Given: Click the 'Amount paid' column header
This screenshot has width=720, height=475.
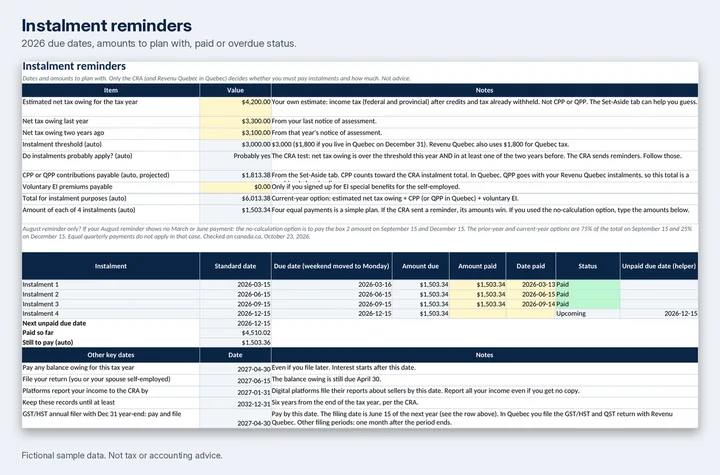Looking at the screenshot, I should point(478,266).
